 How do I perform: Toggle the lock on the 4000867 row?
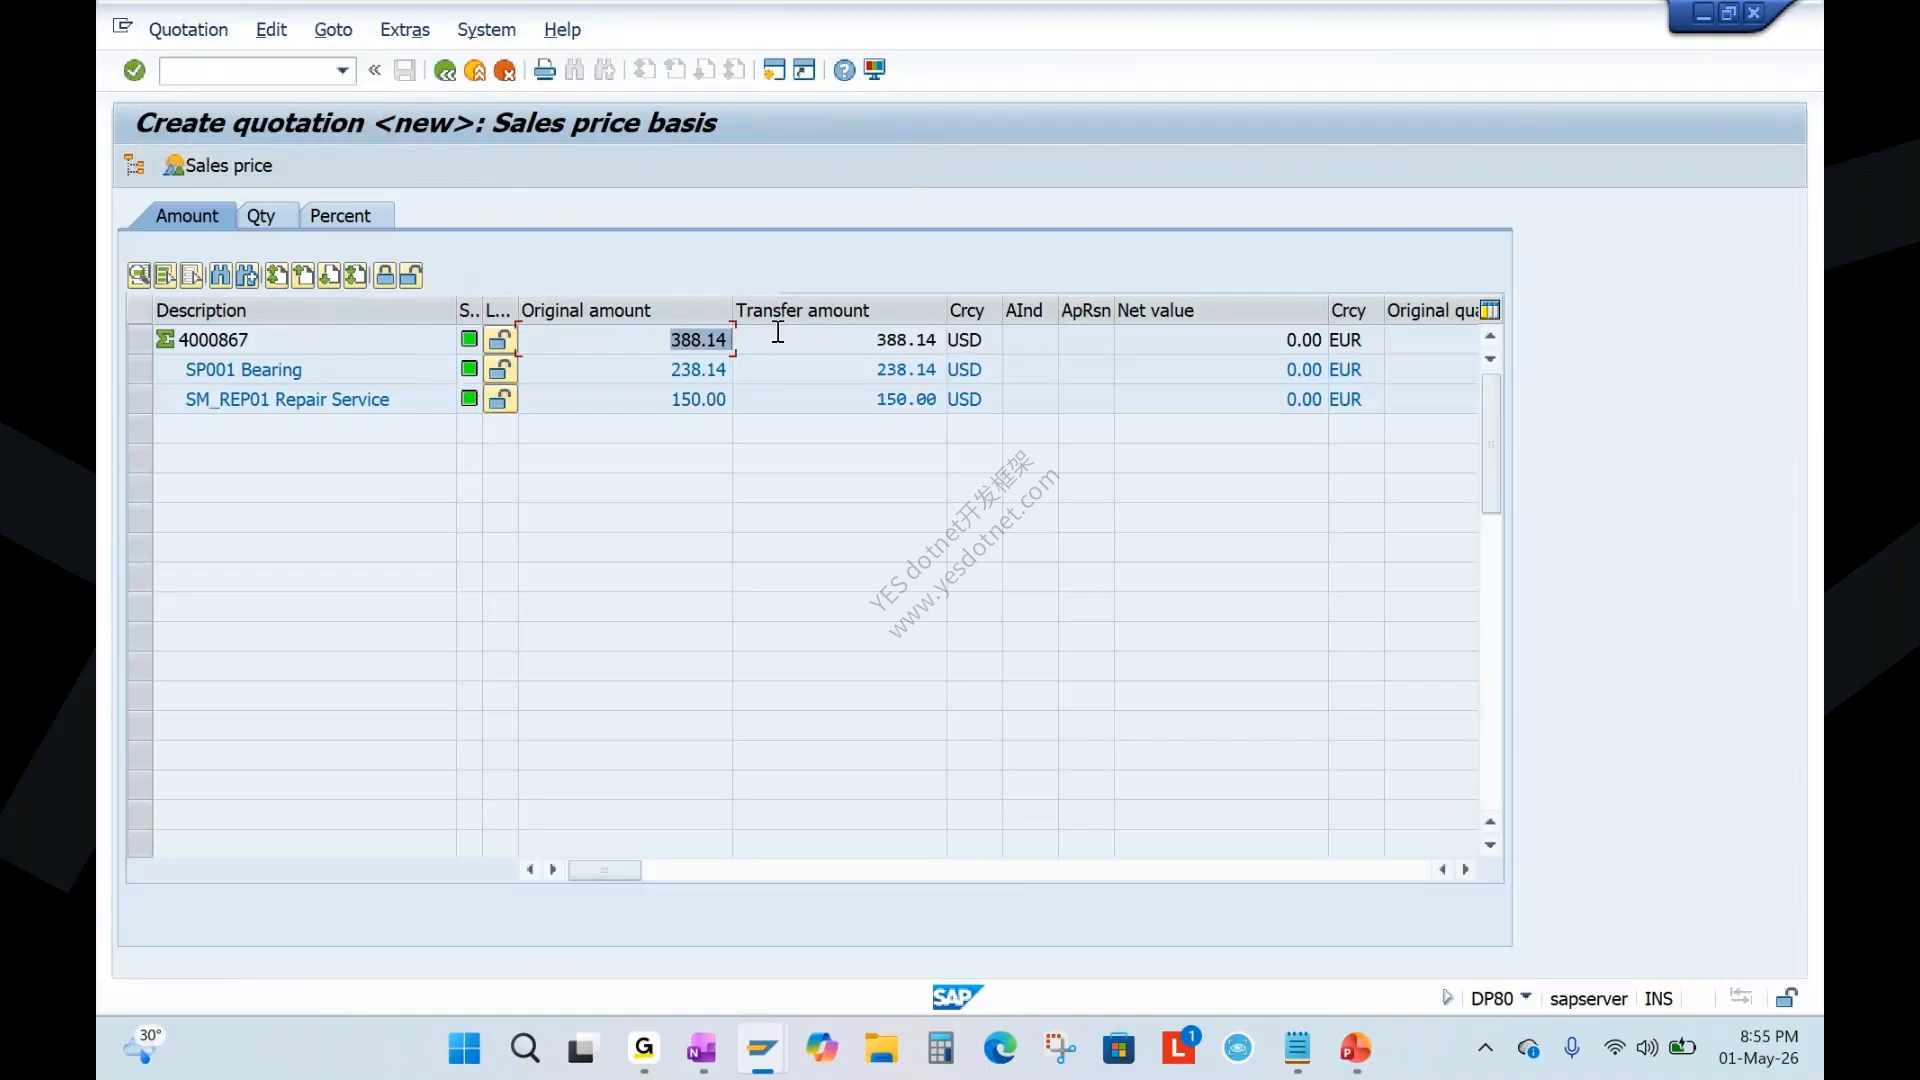[500, 340]
